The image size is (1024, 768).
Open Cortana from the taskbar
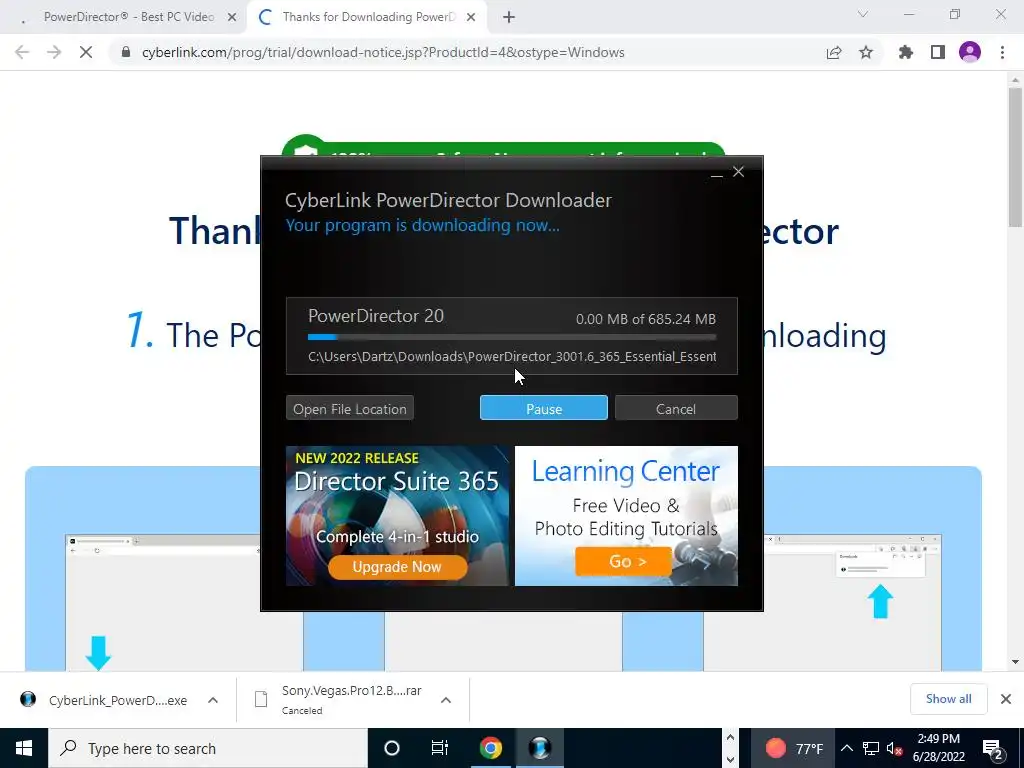point(392,748)
